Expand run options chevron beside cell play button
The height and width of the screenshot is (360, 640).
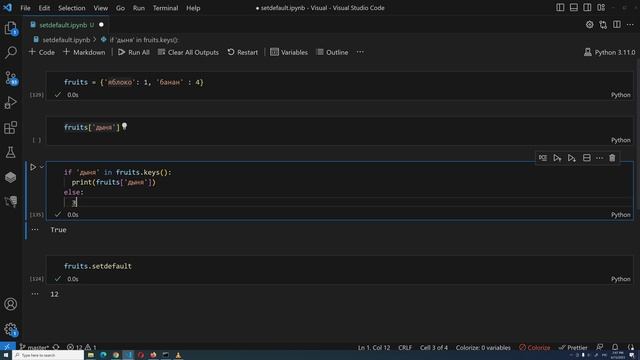[42, 167]
